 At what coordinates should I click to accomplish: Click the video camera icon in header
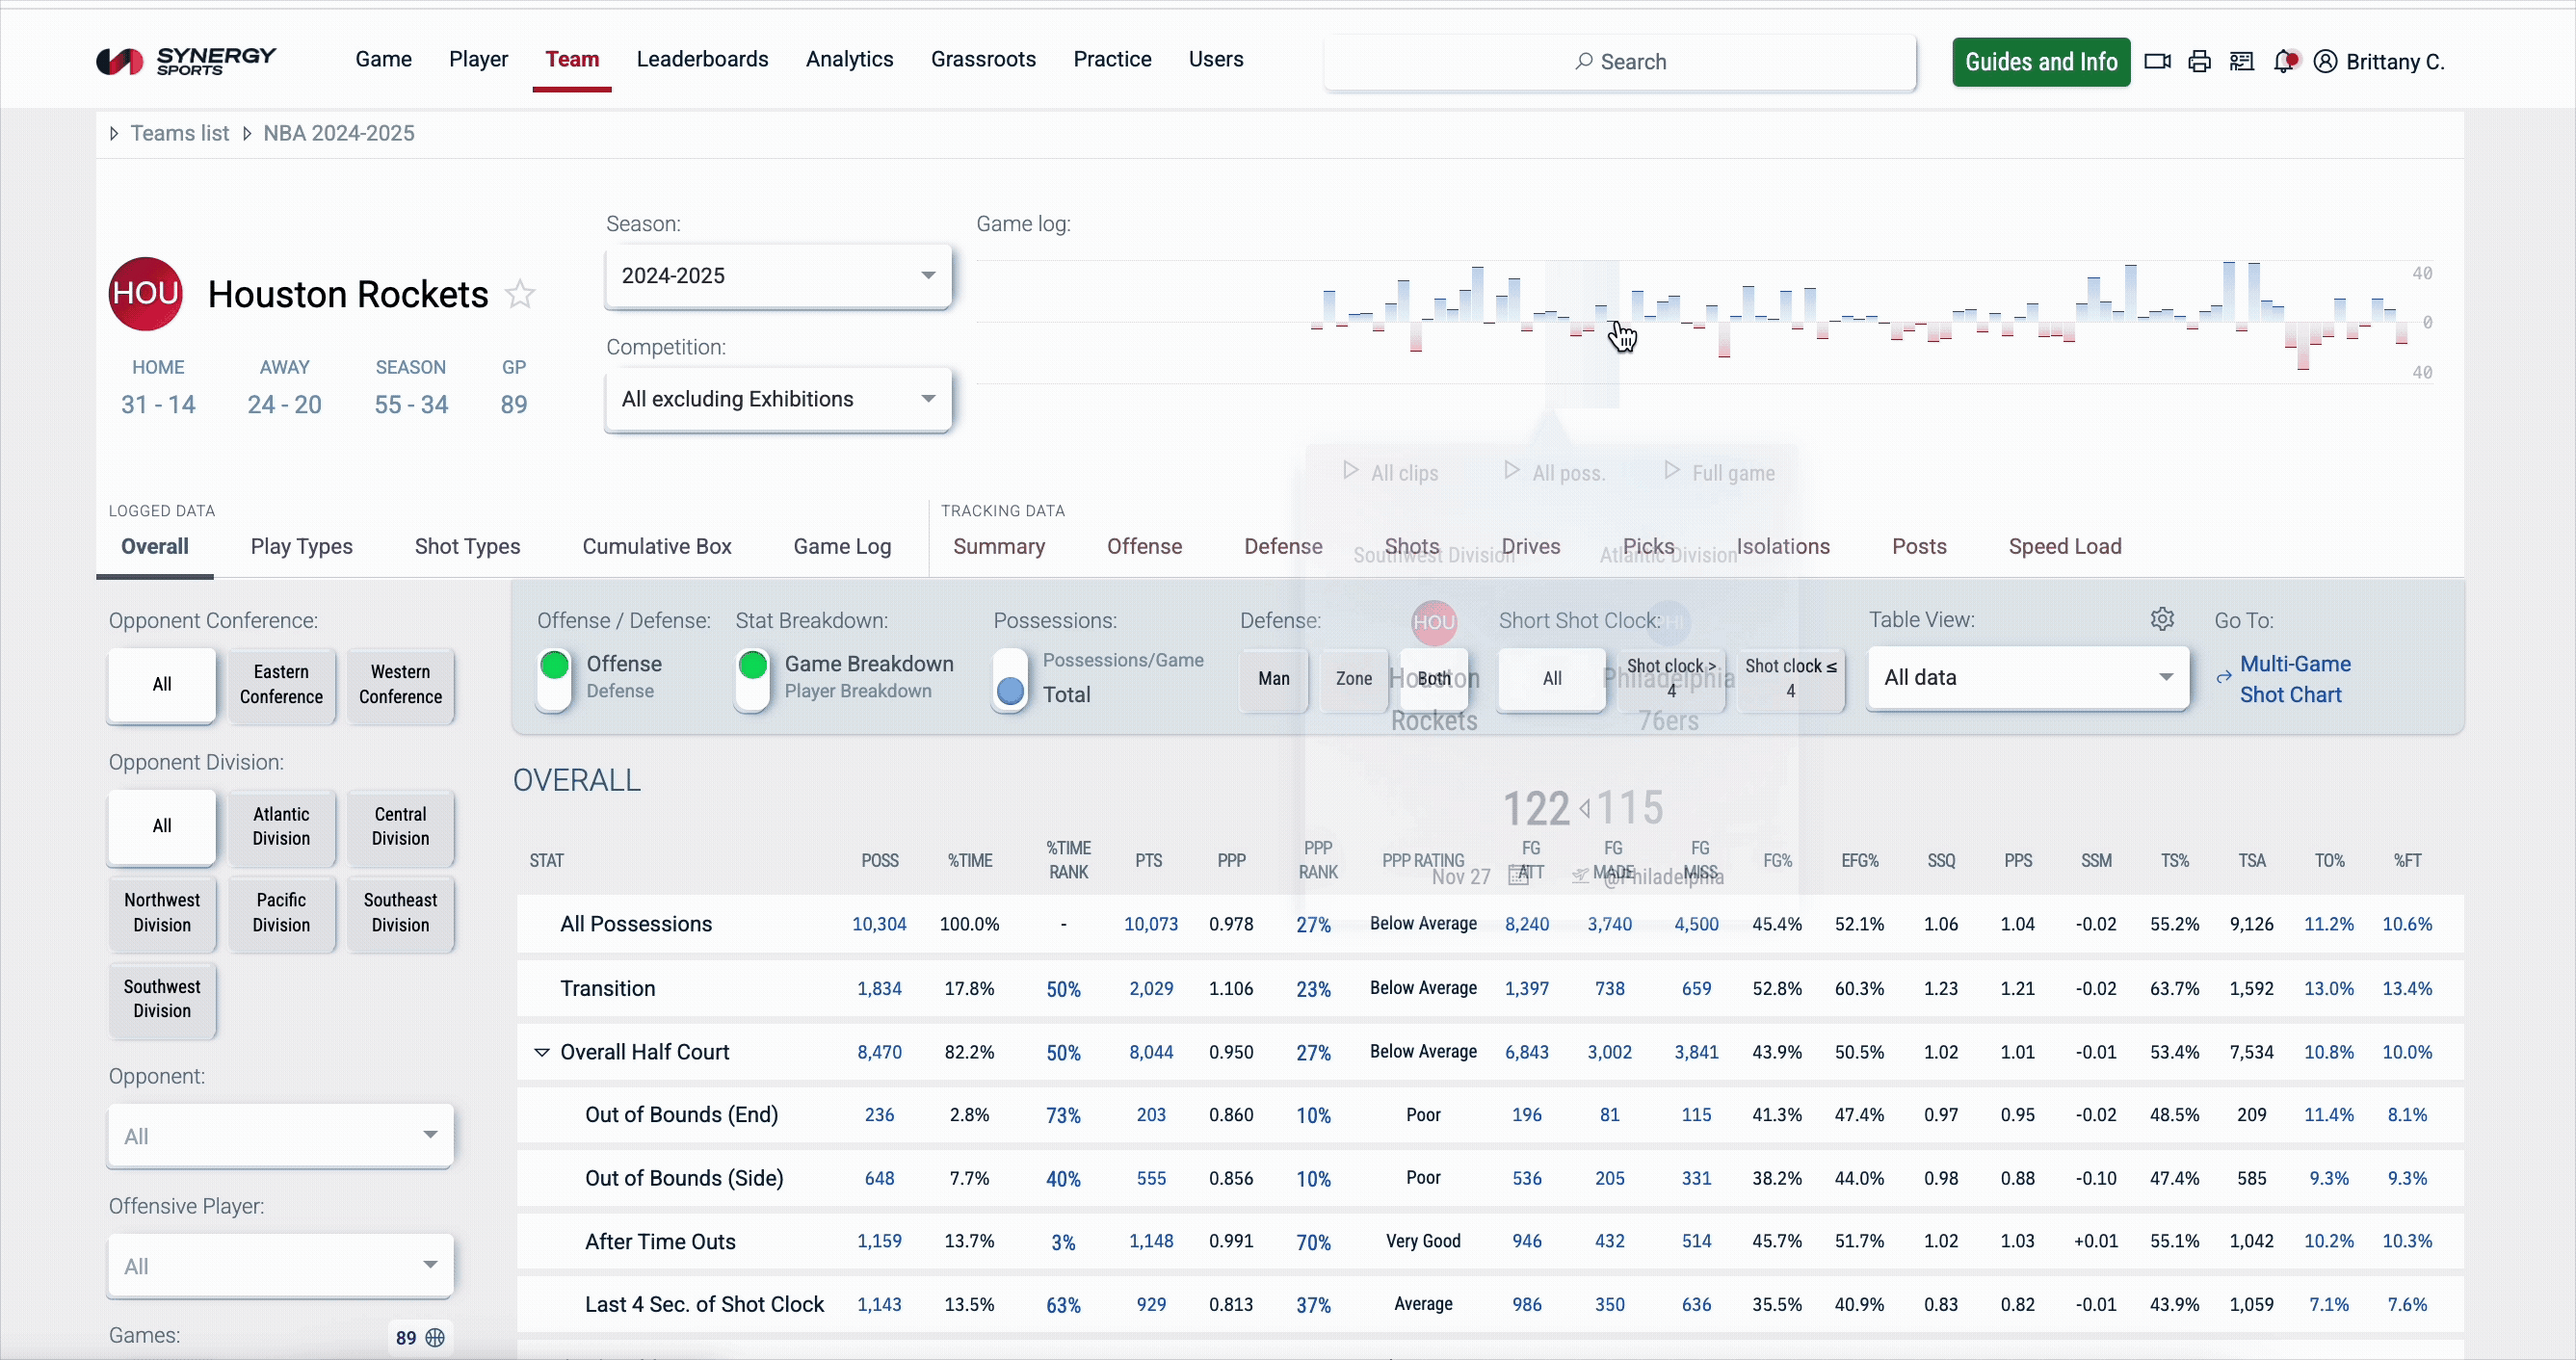(2157, 62)
